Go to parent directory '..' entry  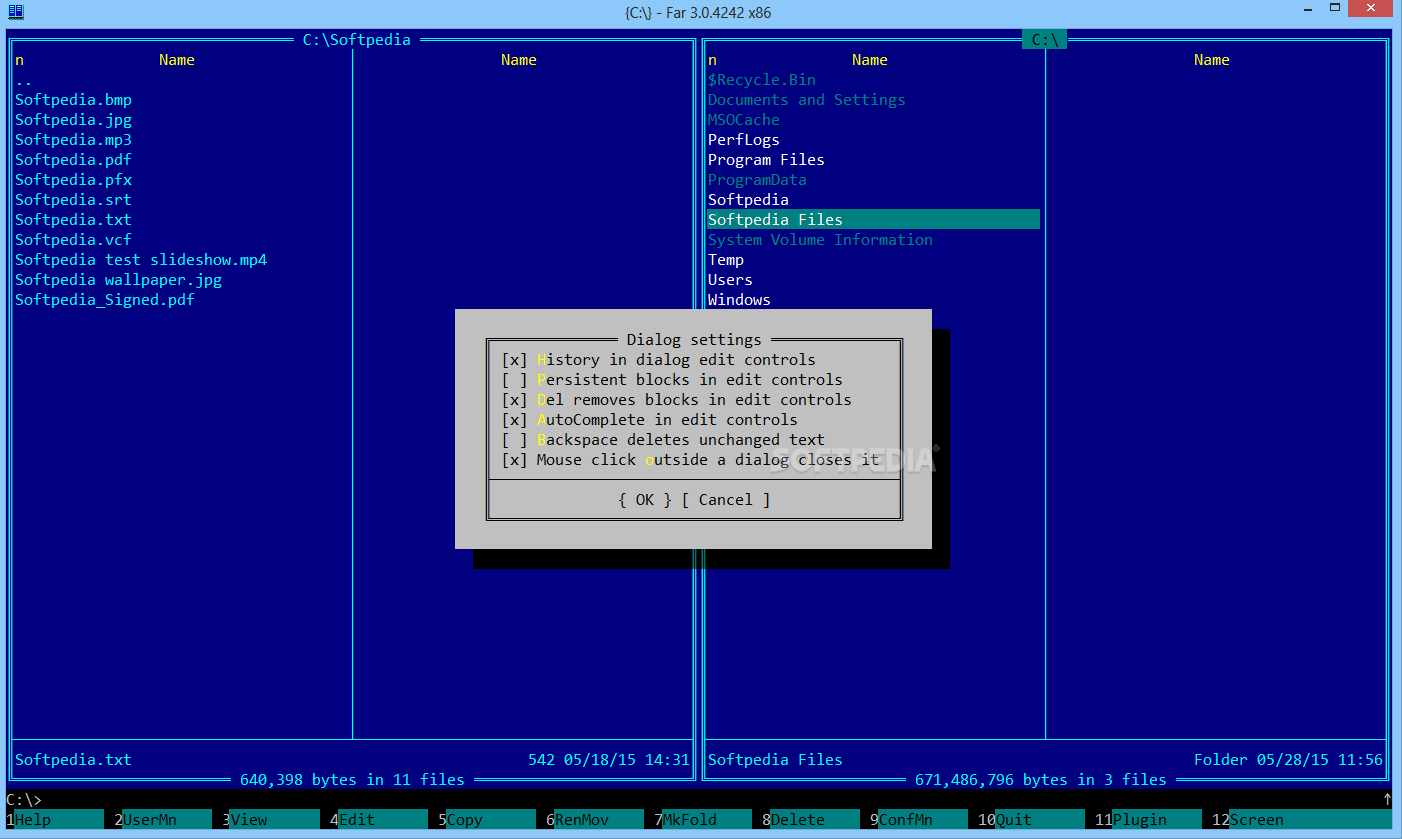(x=24, y=80)
